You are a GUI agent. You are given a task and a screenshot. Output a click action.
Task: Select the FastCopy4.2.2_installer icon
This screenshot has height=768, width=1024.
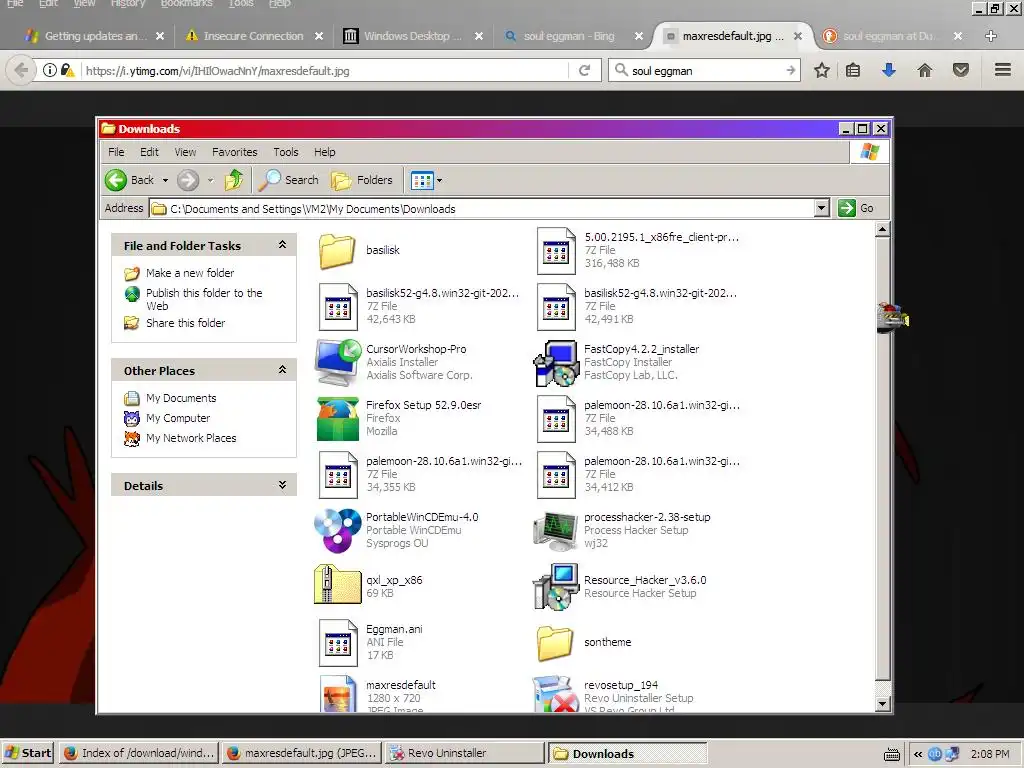point(556,363)
